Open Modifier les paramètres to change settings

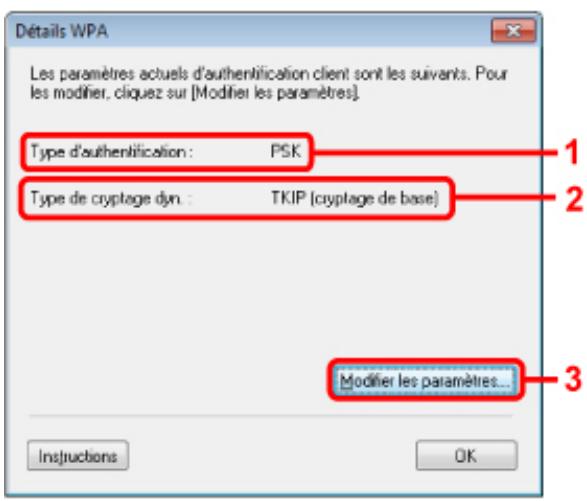[425, 380]
